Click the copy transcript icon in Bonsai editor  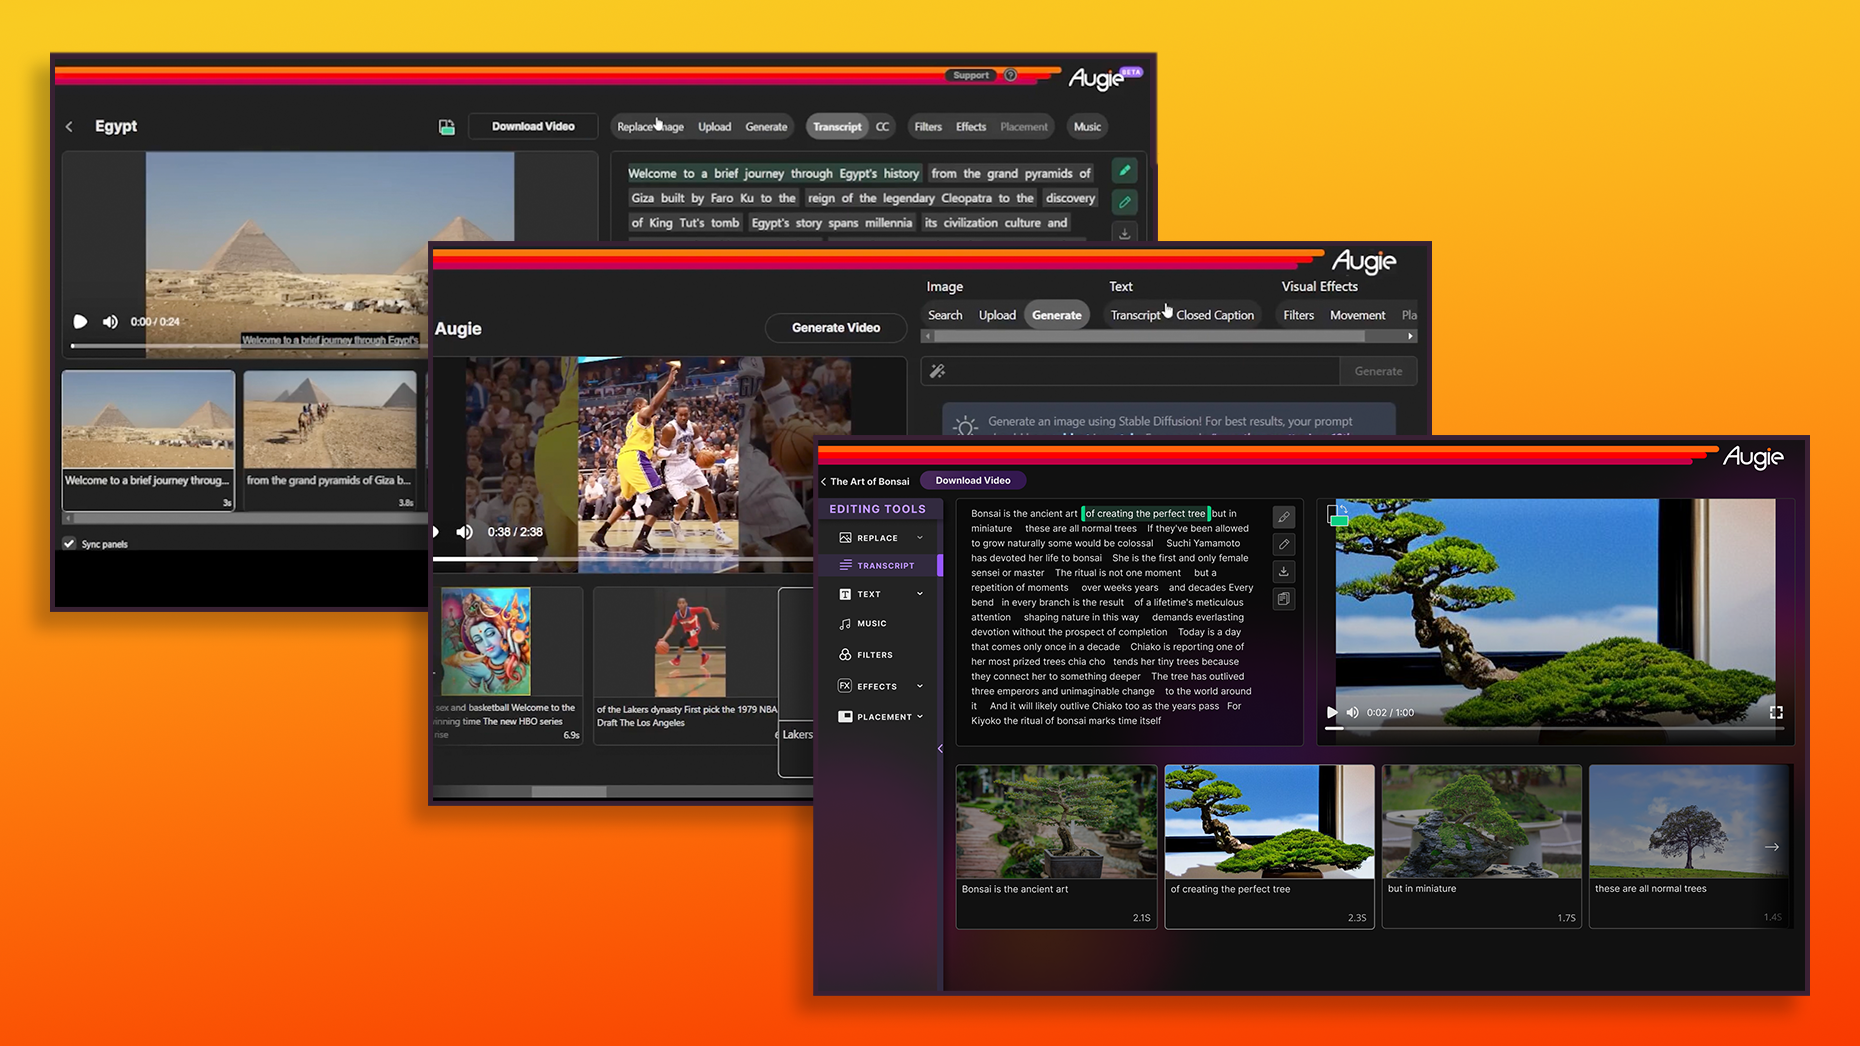(1284, 599)
